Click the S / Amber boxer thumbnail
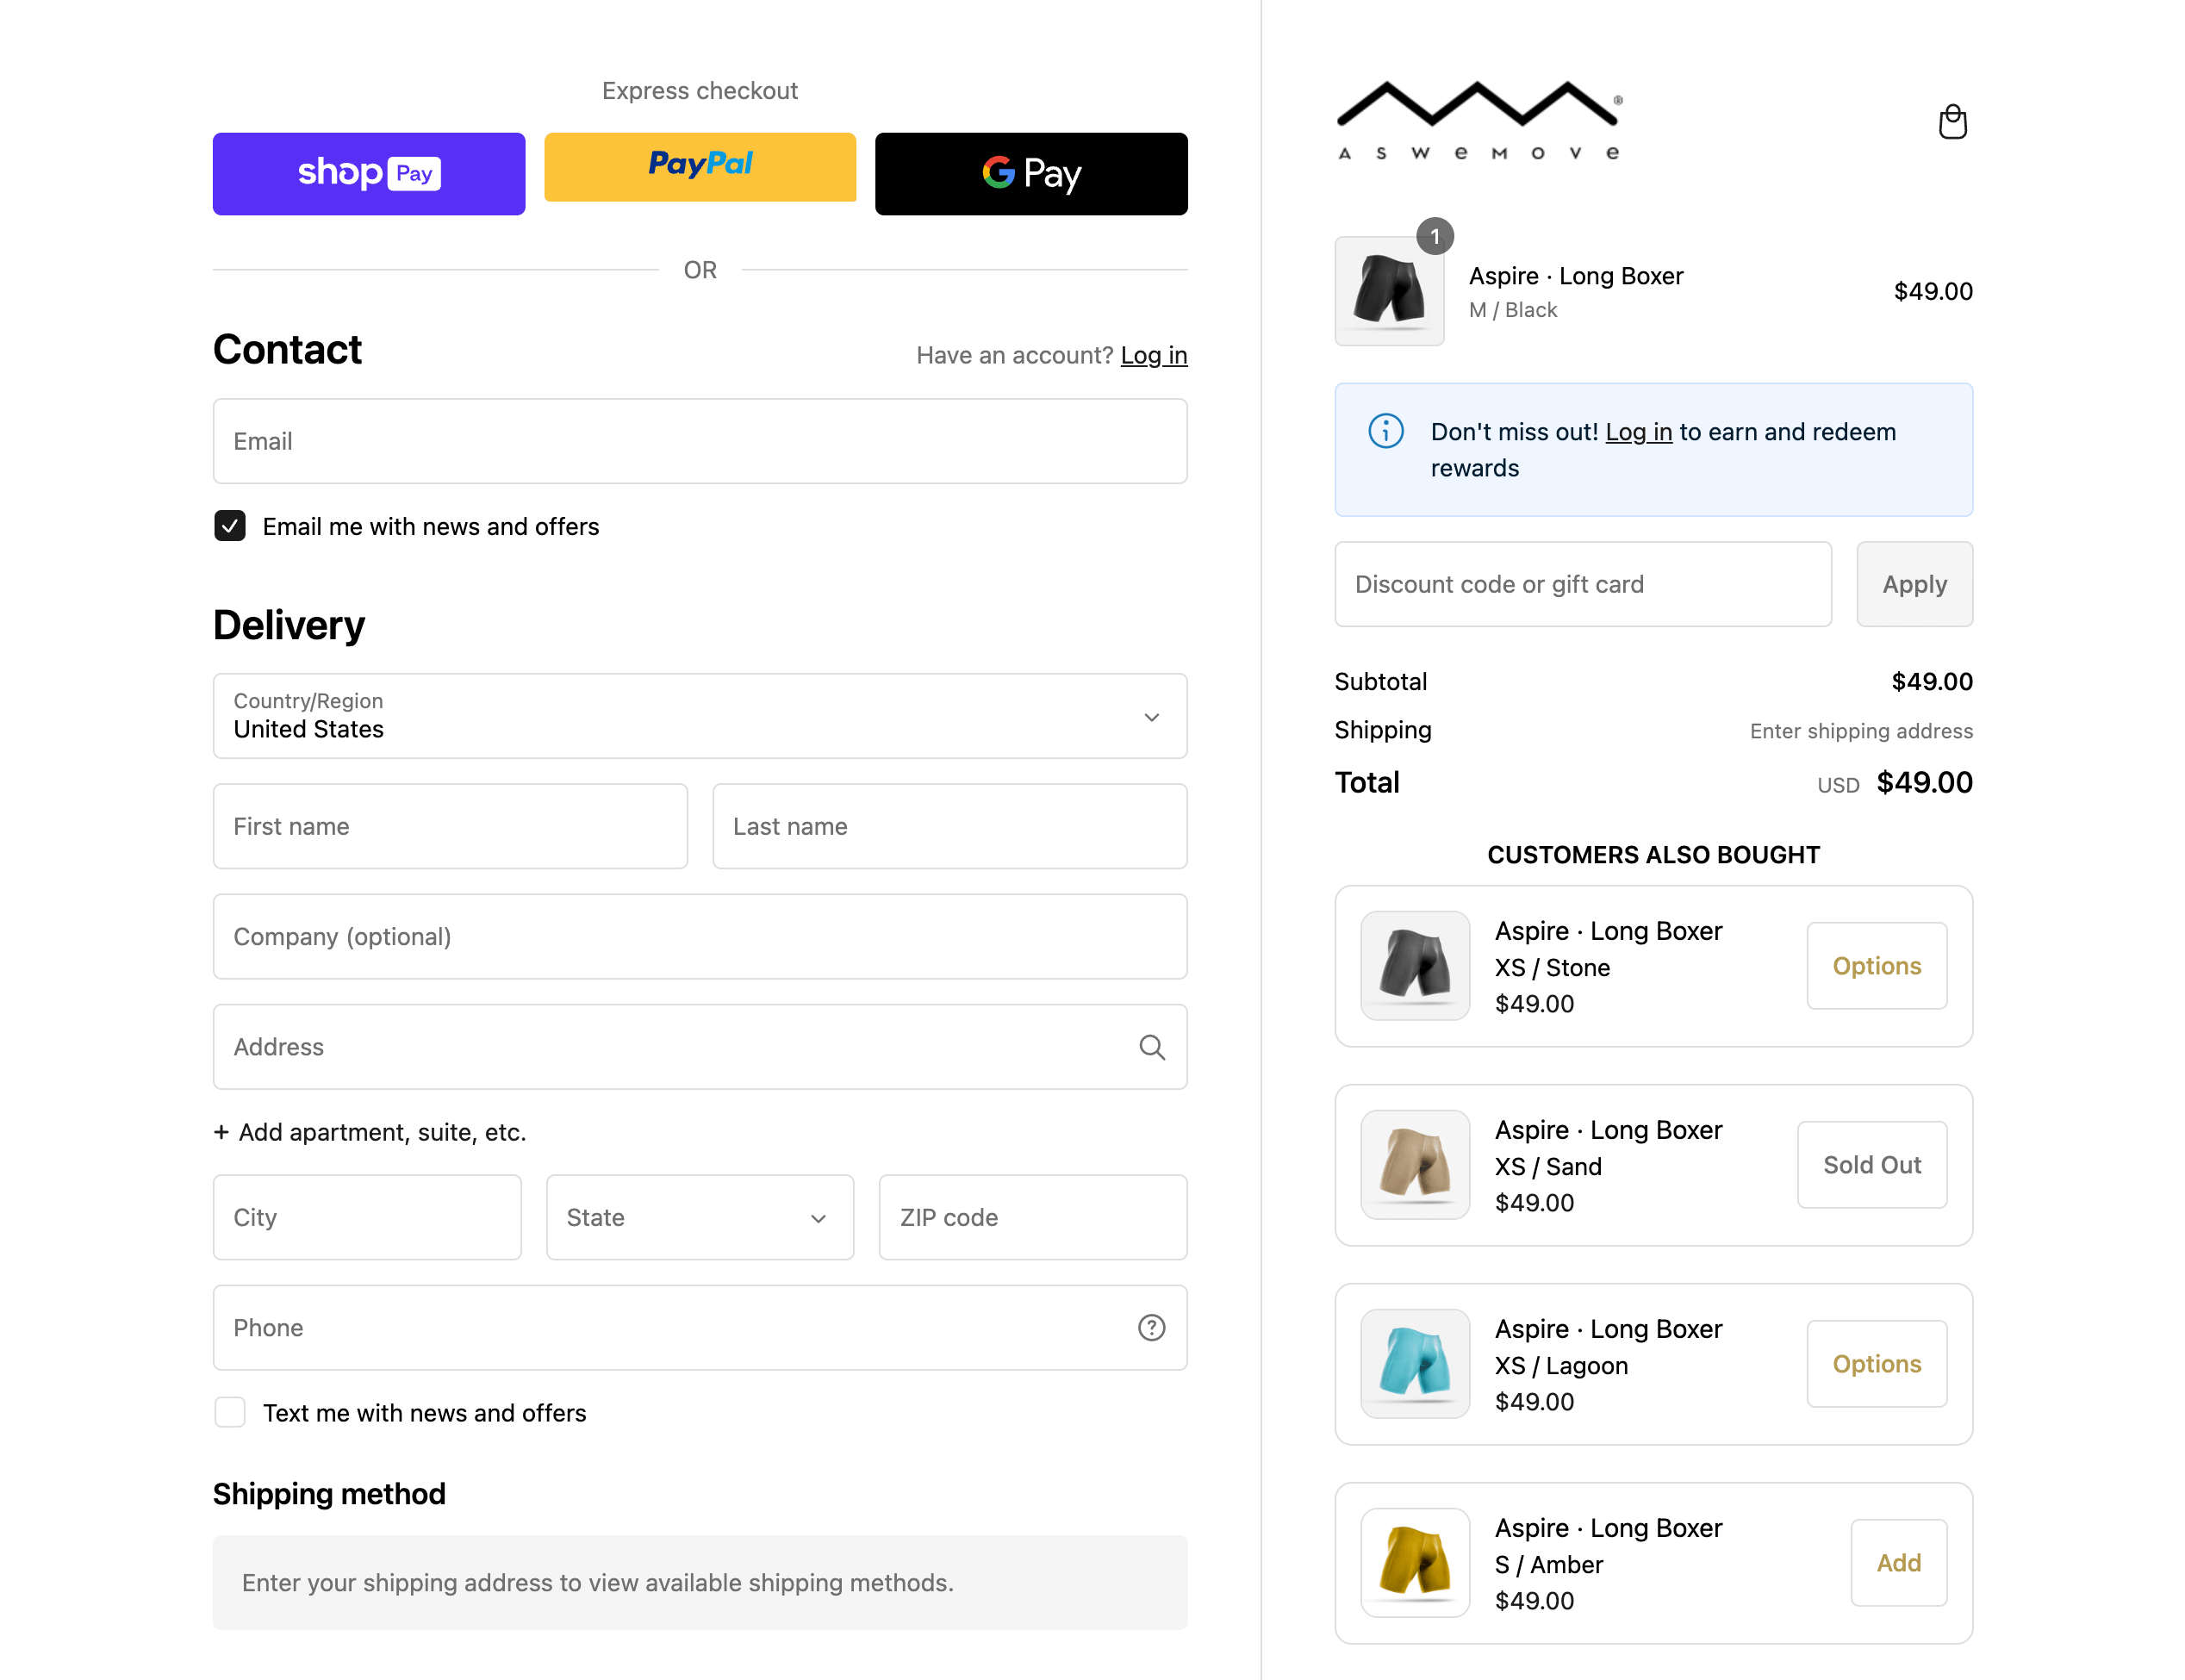The image size is (2185, 1680). click(1415, 1563)
